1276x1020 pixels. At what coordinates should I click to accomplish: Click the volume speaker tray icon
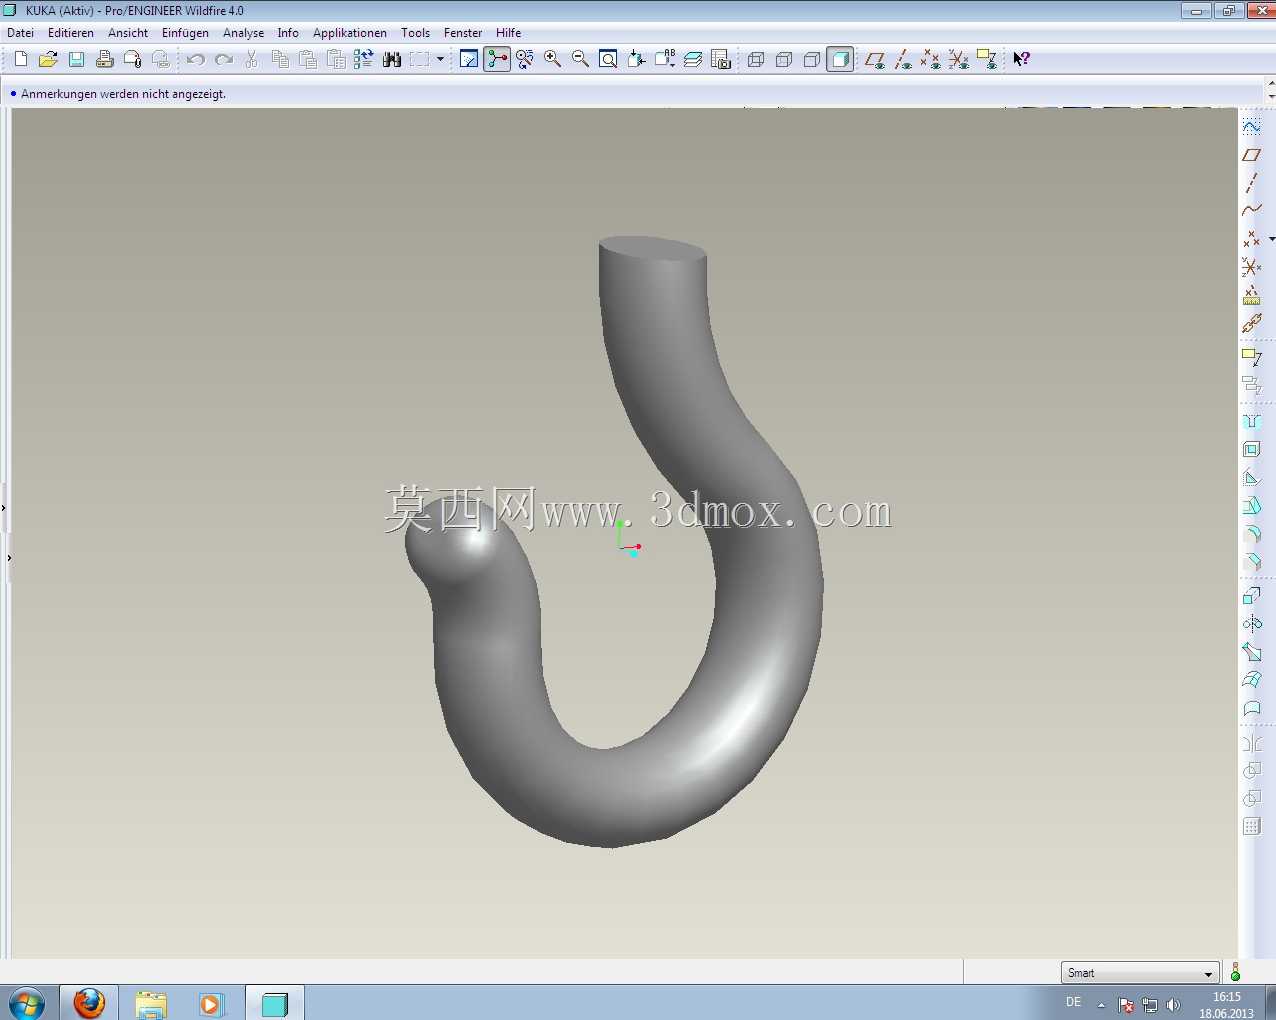pos(1173,1005)
